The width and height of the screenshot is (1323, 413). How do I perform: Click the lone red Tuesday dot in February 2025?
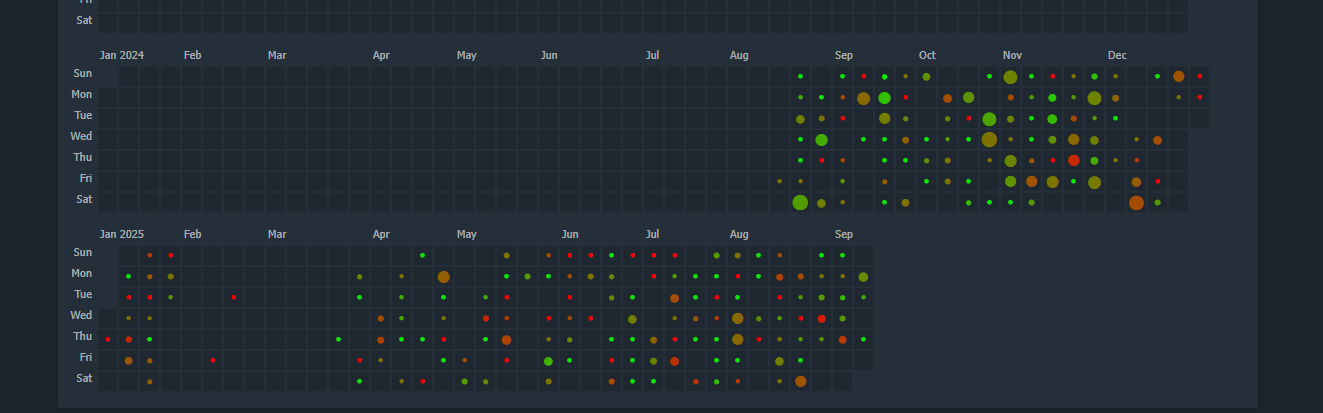234,297
